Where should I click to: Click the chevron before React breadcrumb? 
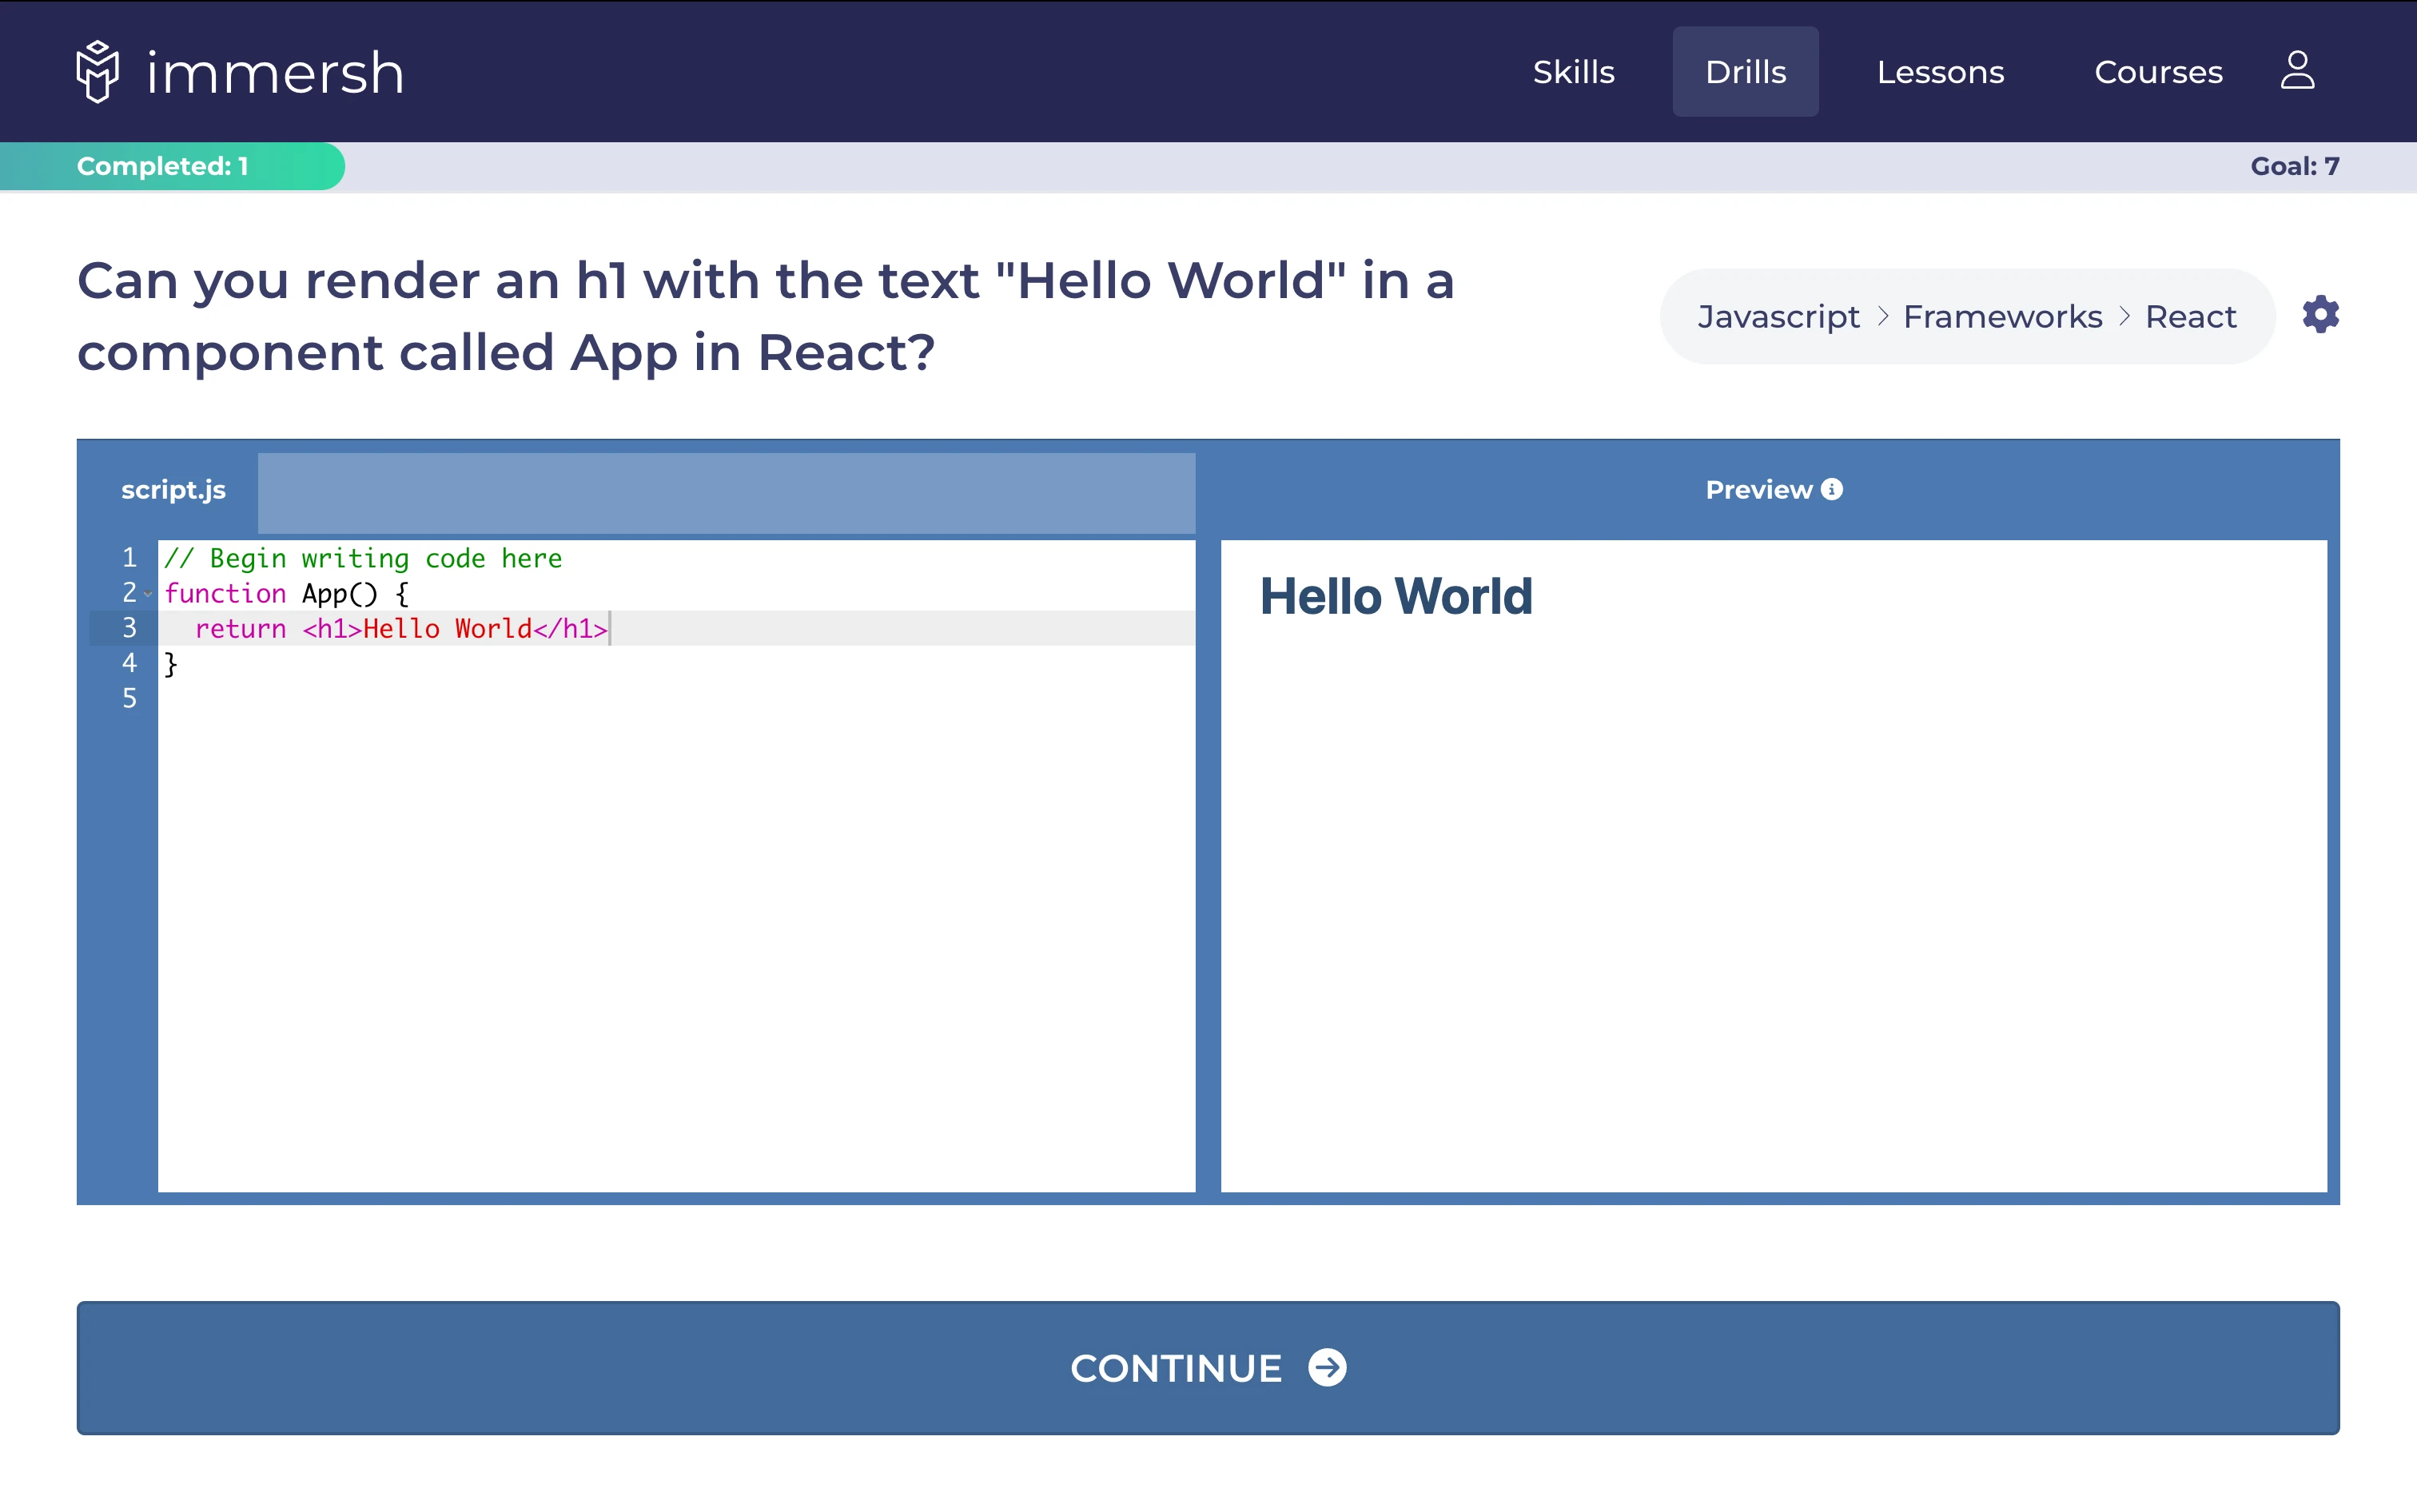pyautogui.click(x=2124, y=316)
